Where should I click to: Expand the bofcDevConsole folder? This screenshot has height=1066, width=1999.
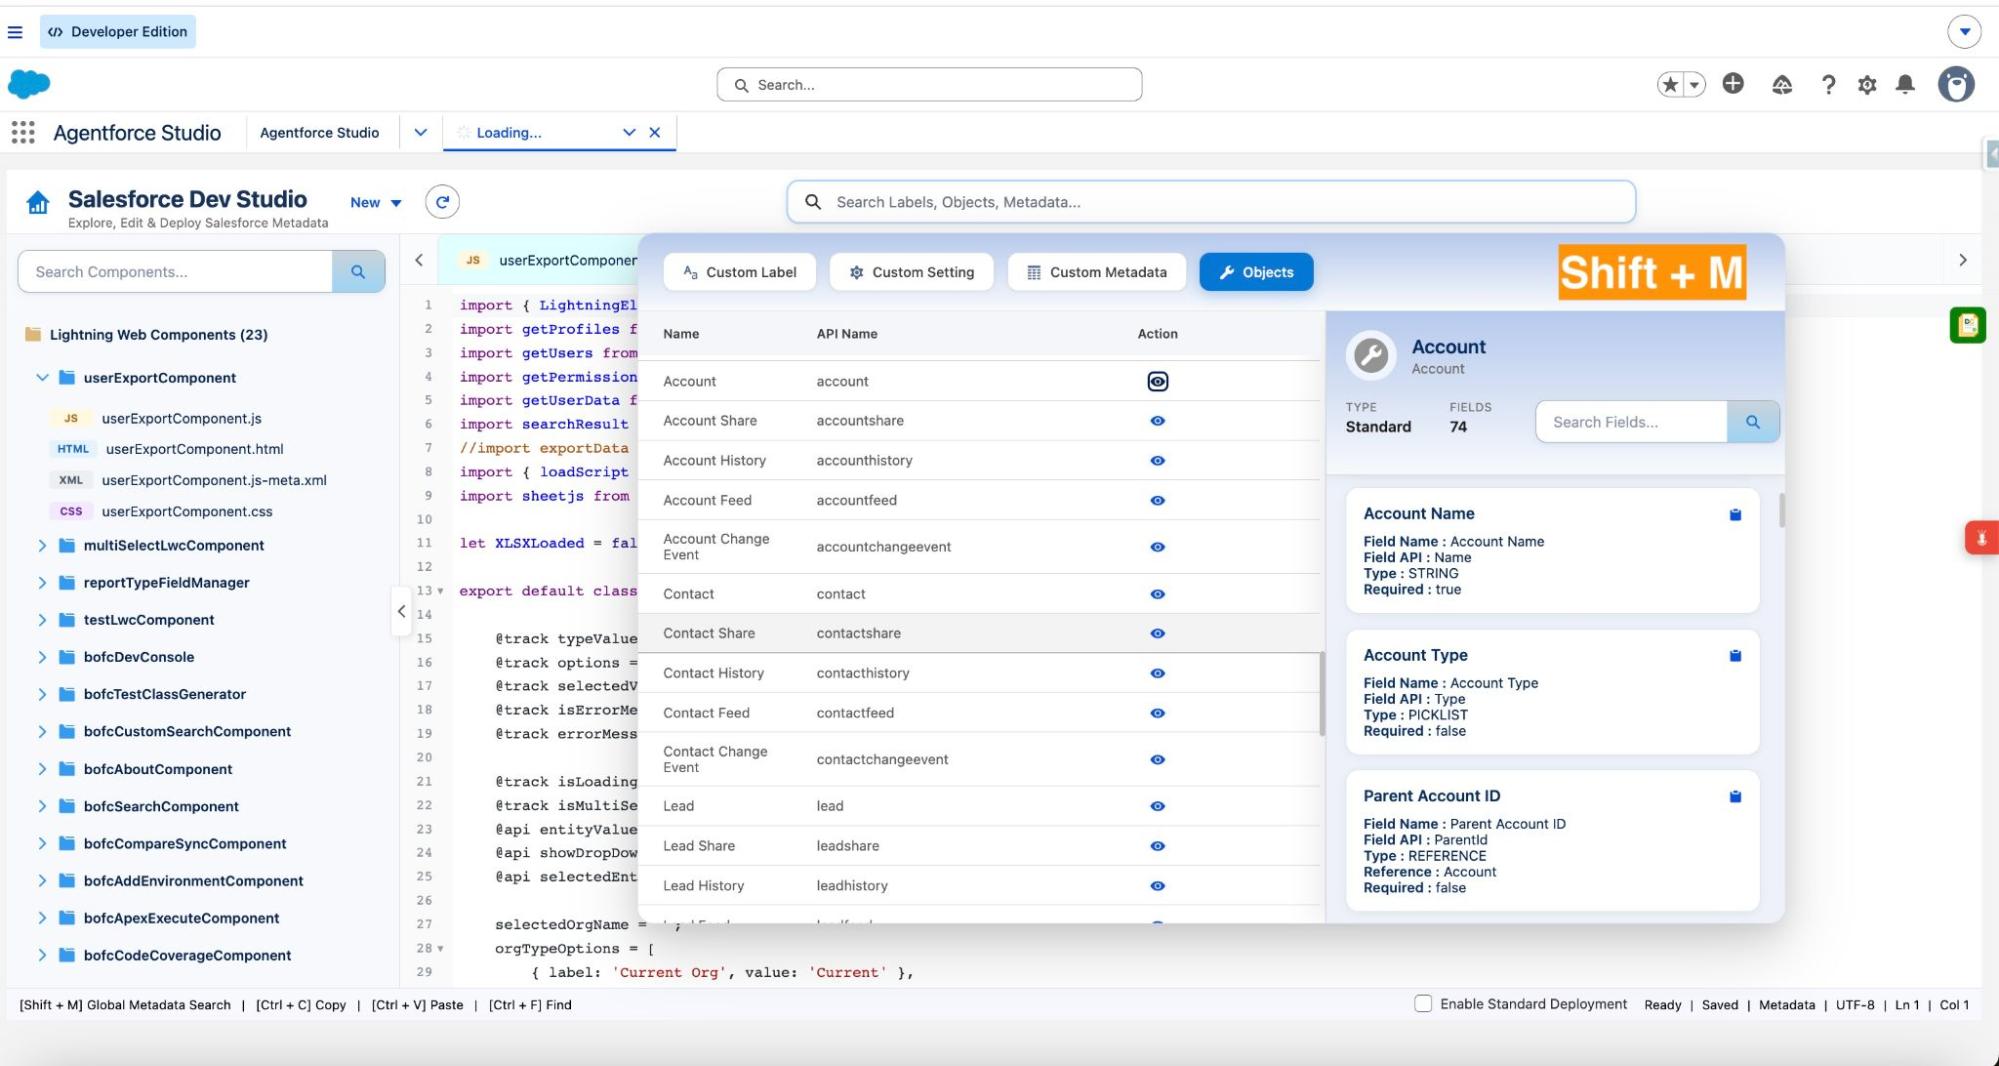point(42,657)
